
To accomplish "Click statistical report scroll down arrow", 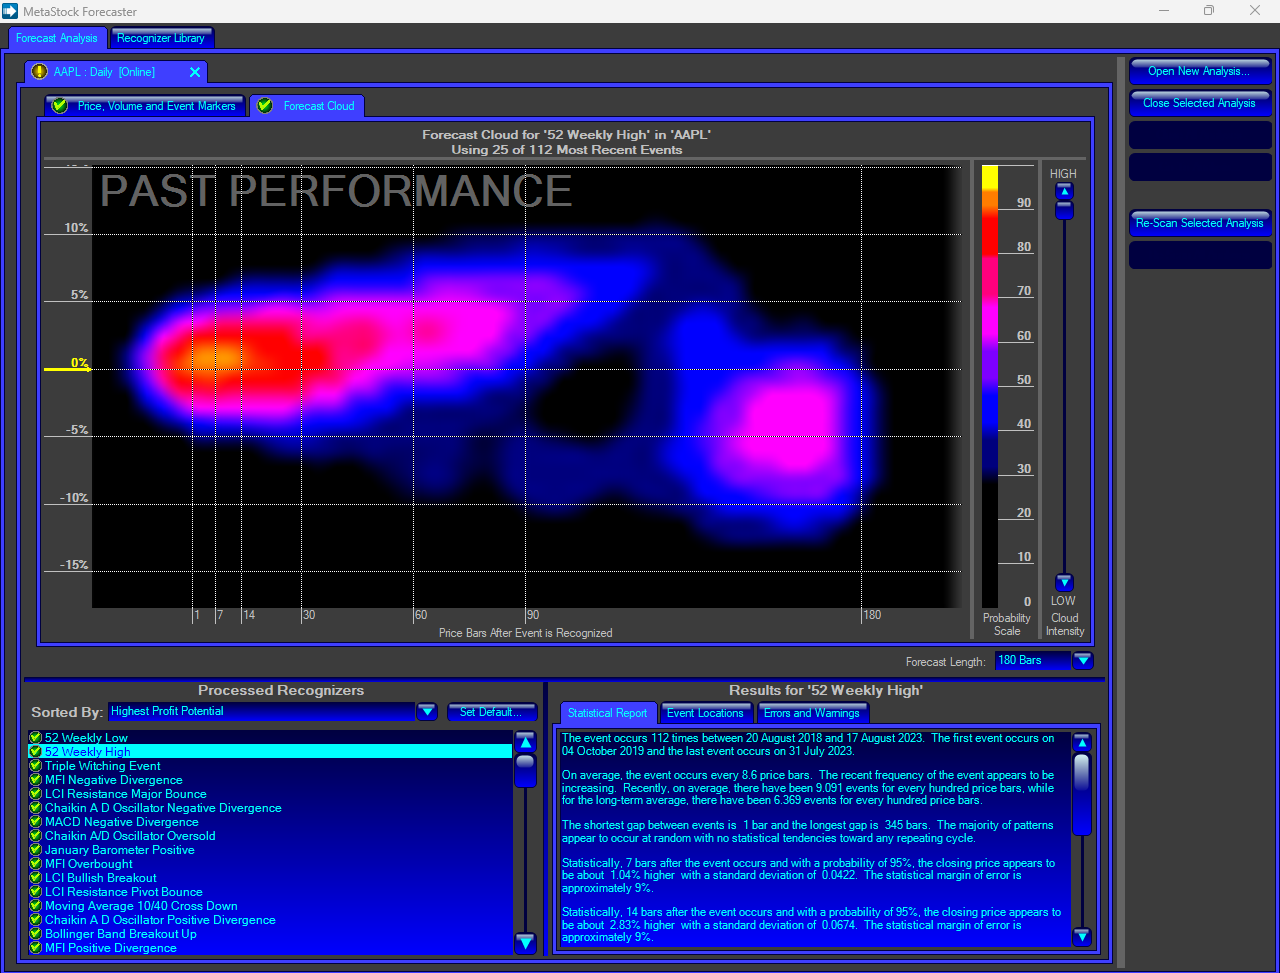I will 1081,937.
